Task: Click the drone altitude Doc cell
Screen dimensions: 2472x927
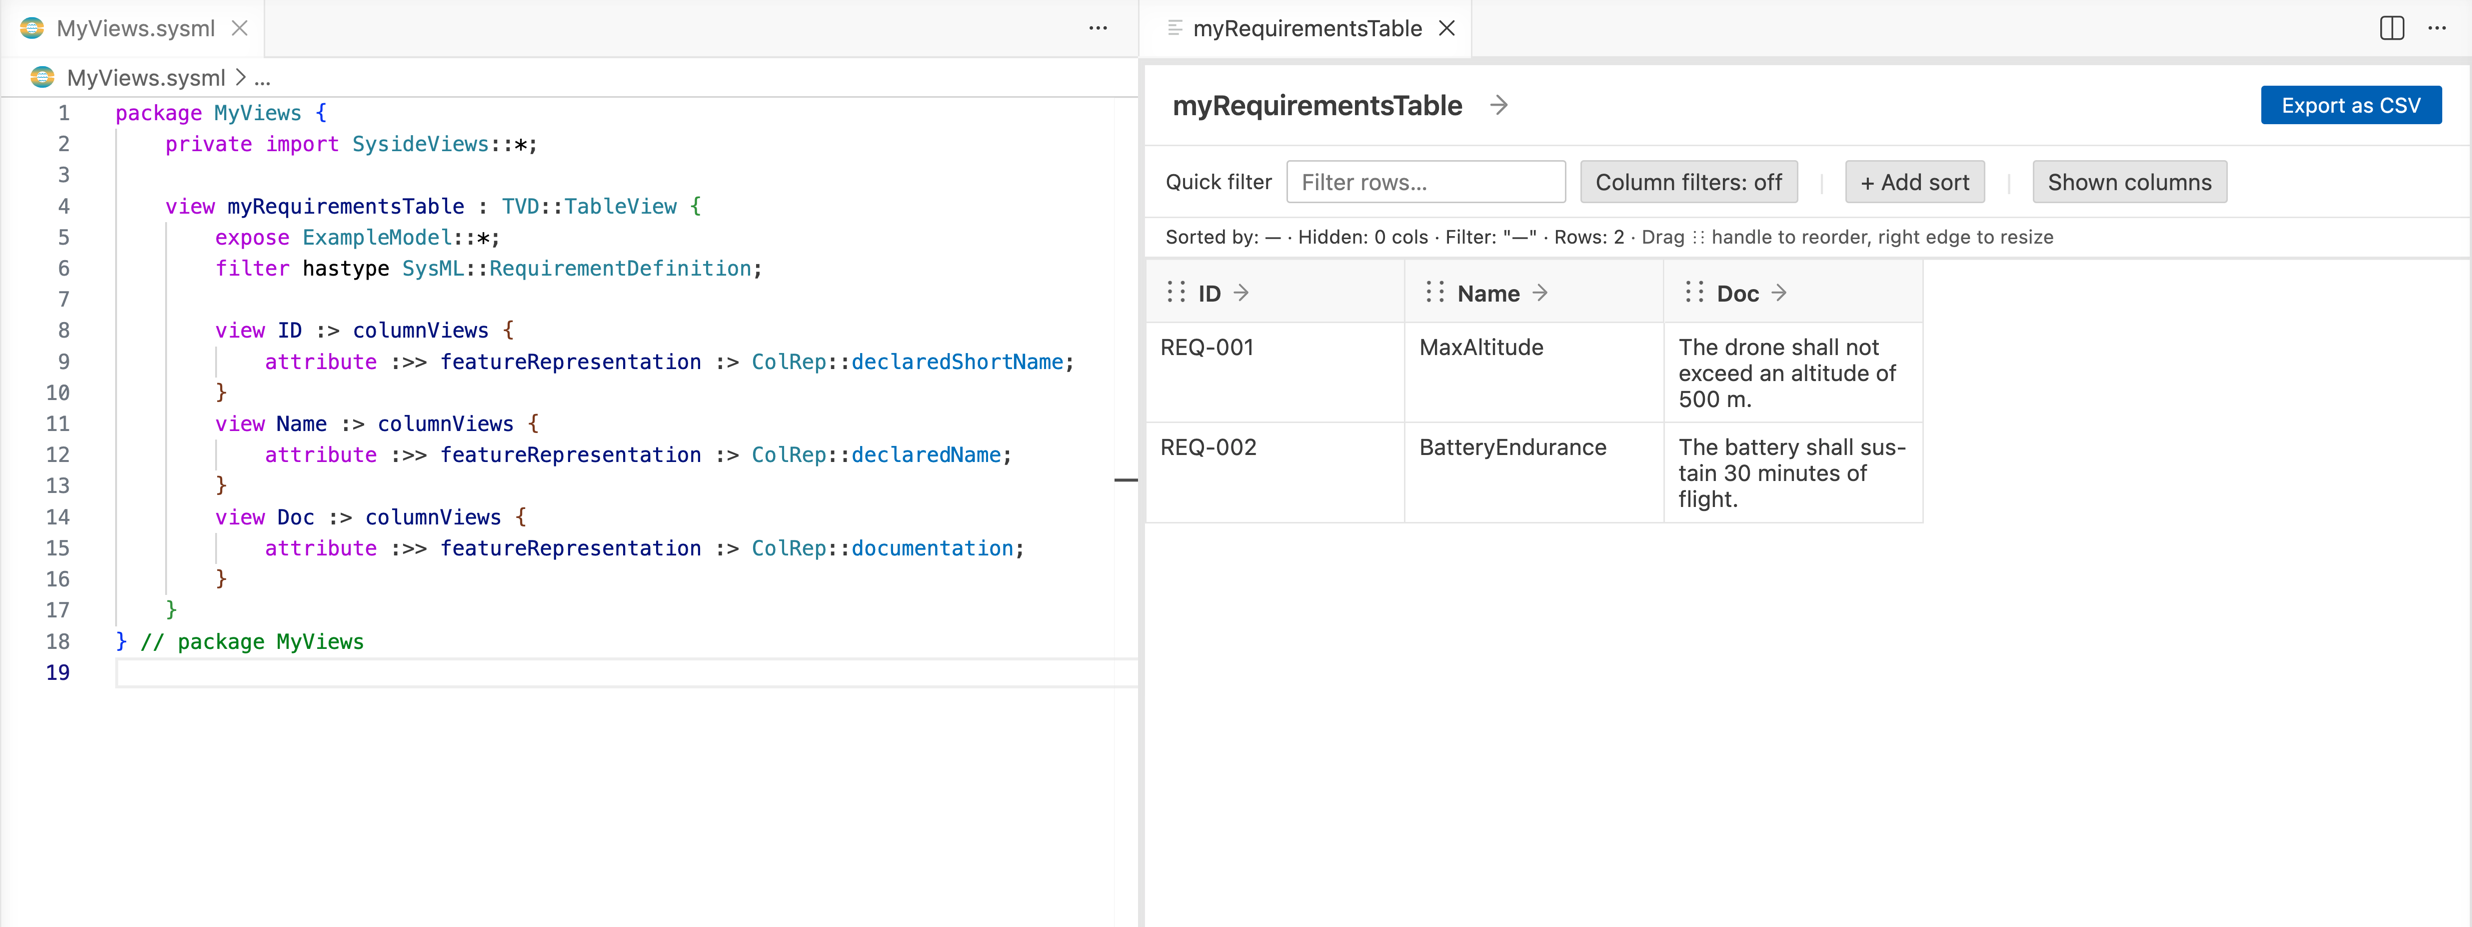Action: click(1792, 372)
